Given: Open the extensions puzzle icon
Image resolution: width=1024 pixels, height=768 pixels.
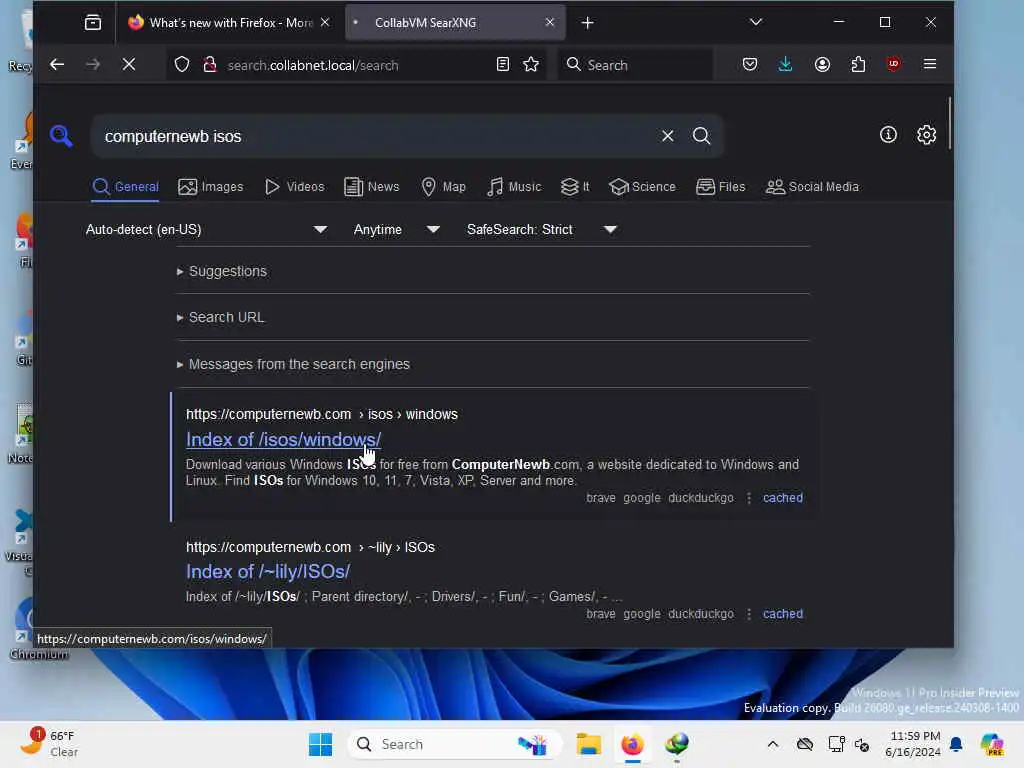Looking at the screenshot, I should pos(858,64).
